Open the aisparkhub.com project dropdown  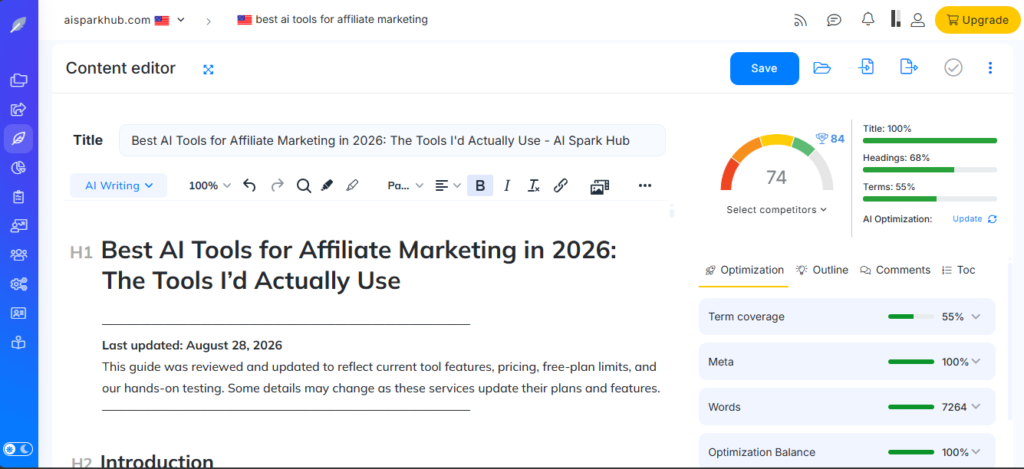125,20
